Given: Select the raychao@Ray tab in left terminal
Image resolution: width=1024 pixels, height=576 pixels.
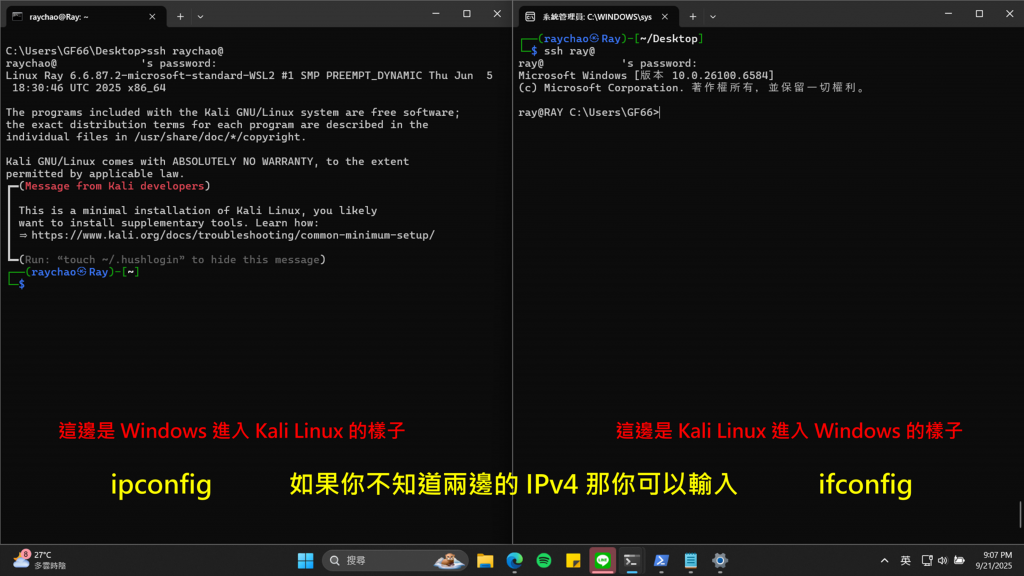Looking at the screenshot, I should click(84, 16).
